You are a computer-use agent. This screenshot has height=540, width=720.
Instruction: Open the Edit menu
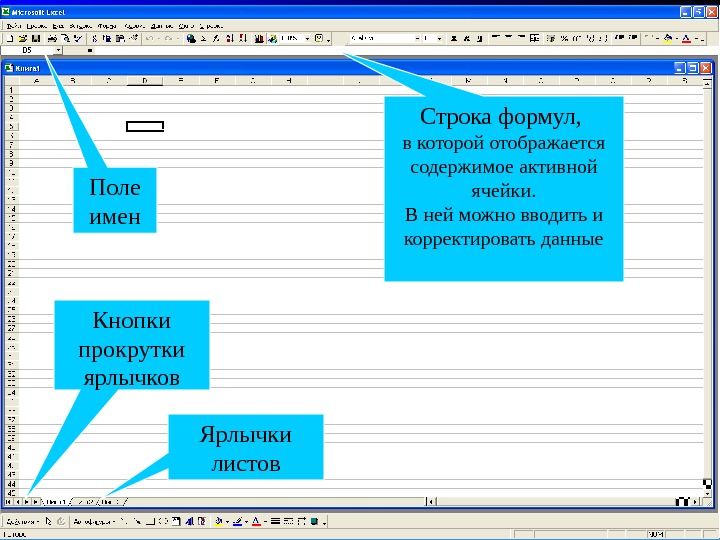pos(37,26)
